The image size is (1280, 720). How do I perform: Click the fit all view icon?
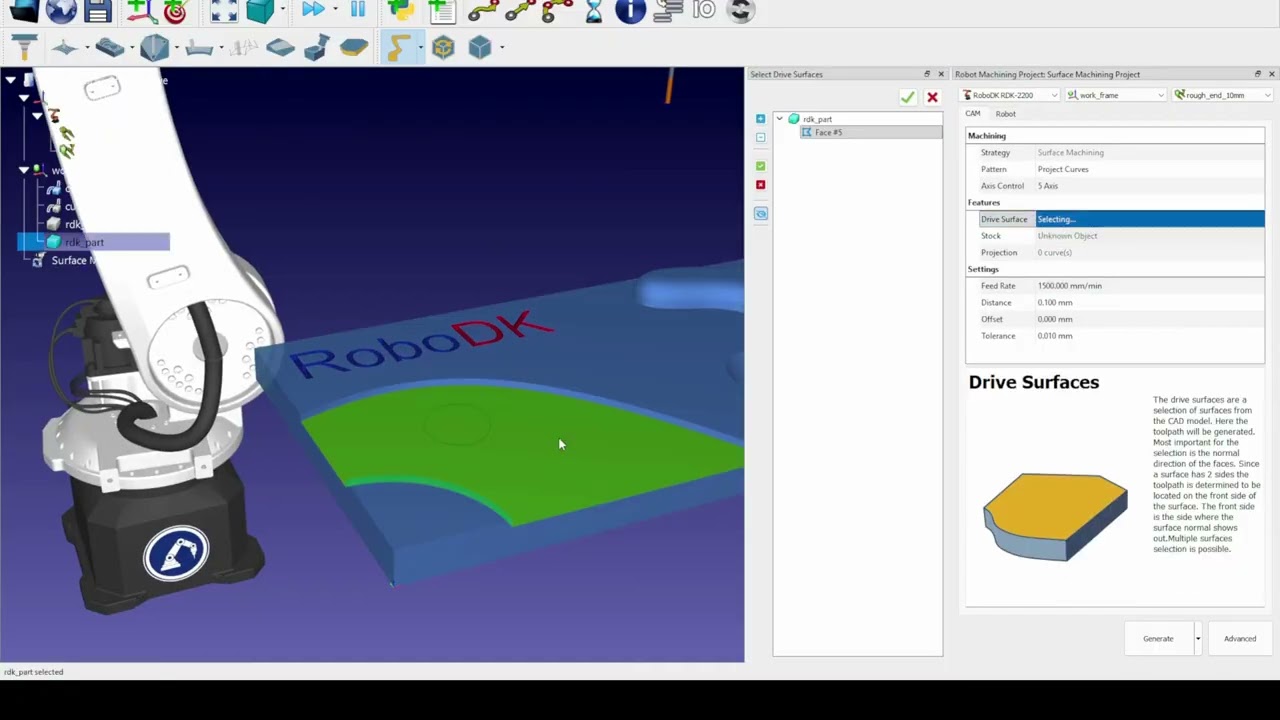tap(224, 11)
